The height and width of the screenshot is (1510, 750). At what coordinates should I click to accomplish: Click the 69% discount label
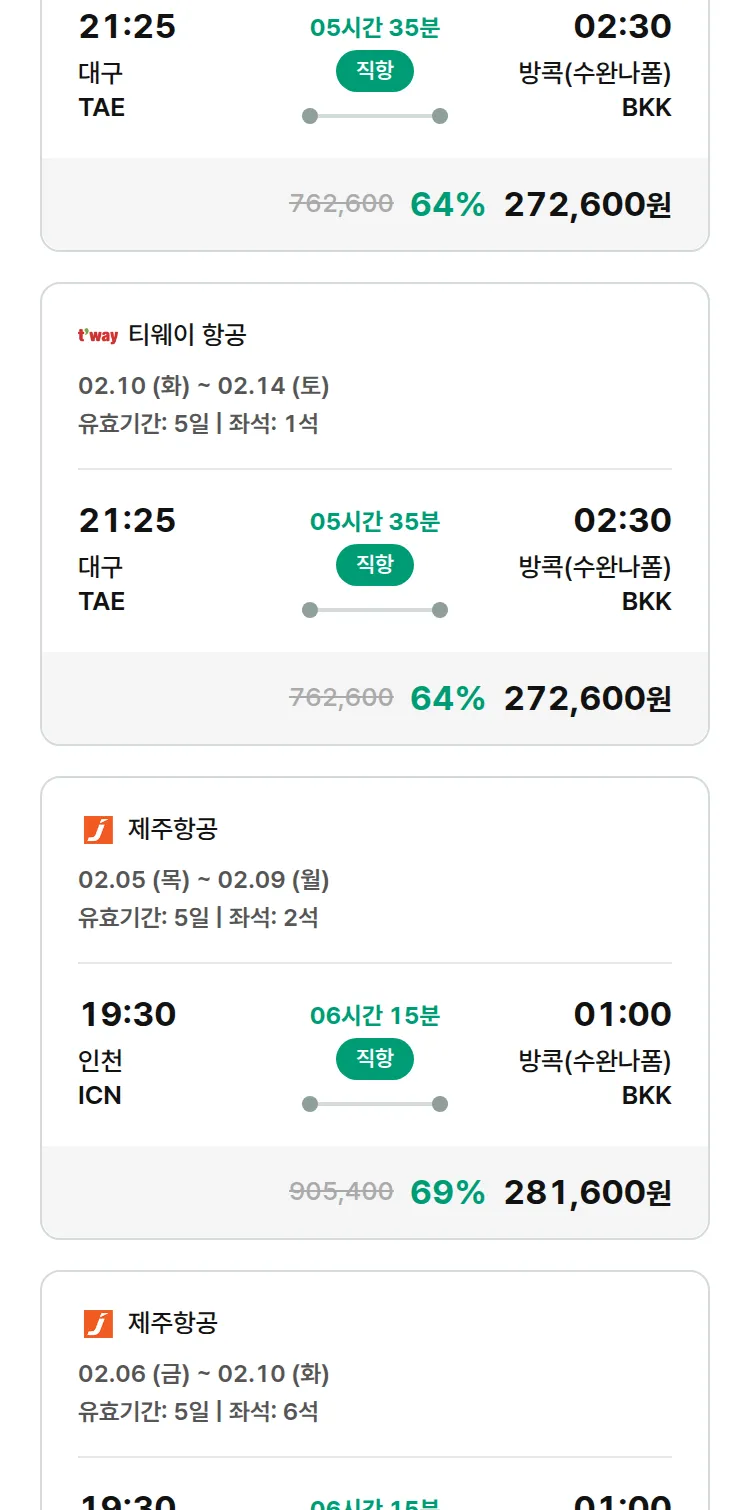(447, 1193)
